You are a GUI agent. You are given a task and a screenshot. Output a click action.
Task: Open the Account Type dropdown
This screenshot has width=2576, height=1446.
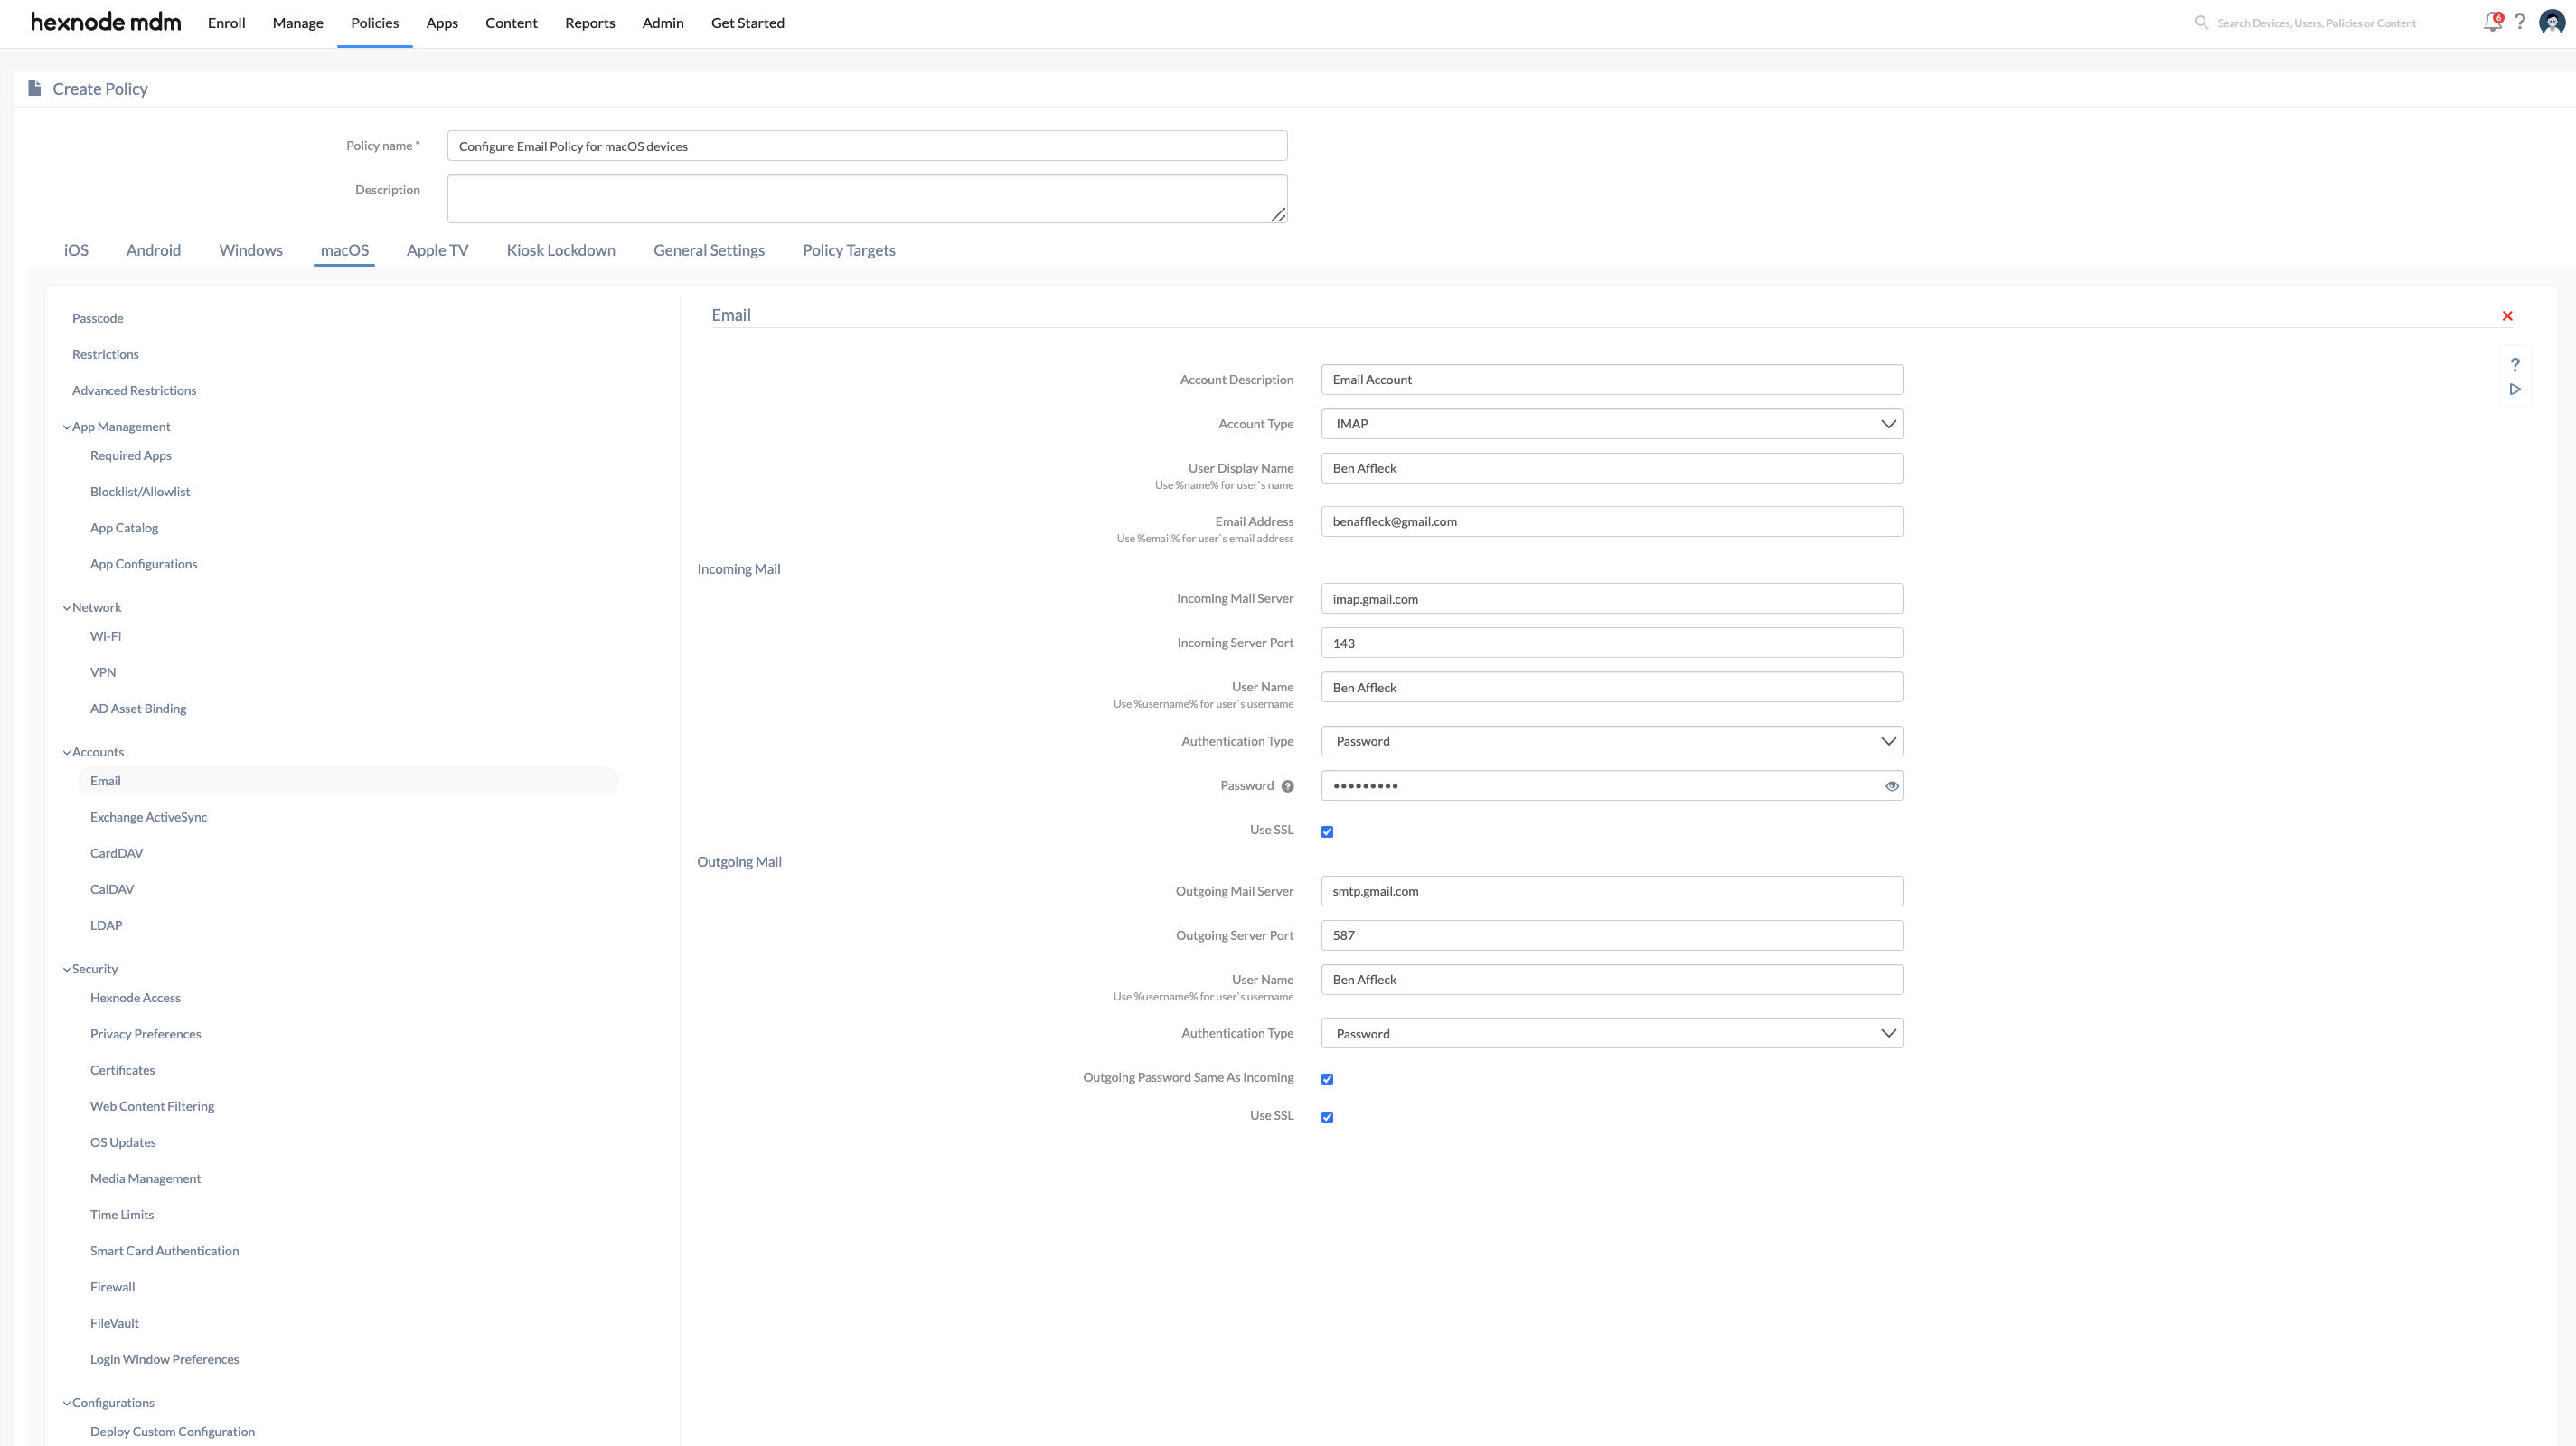[1611, 424]
